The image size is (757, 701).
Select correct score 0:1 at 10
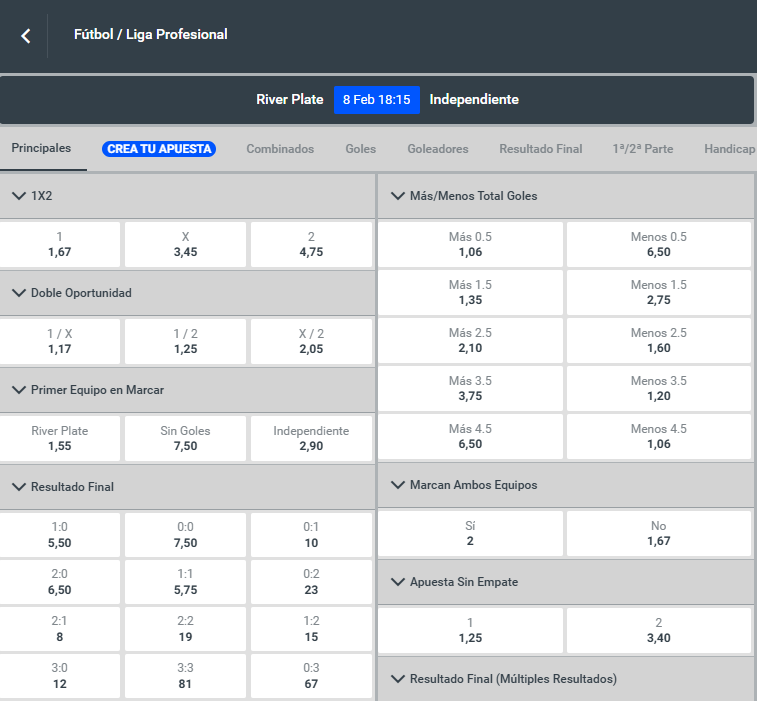point(311,535)
